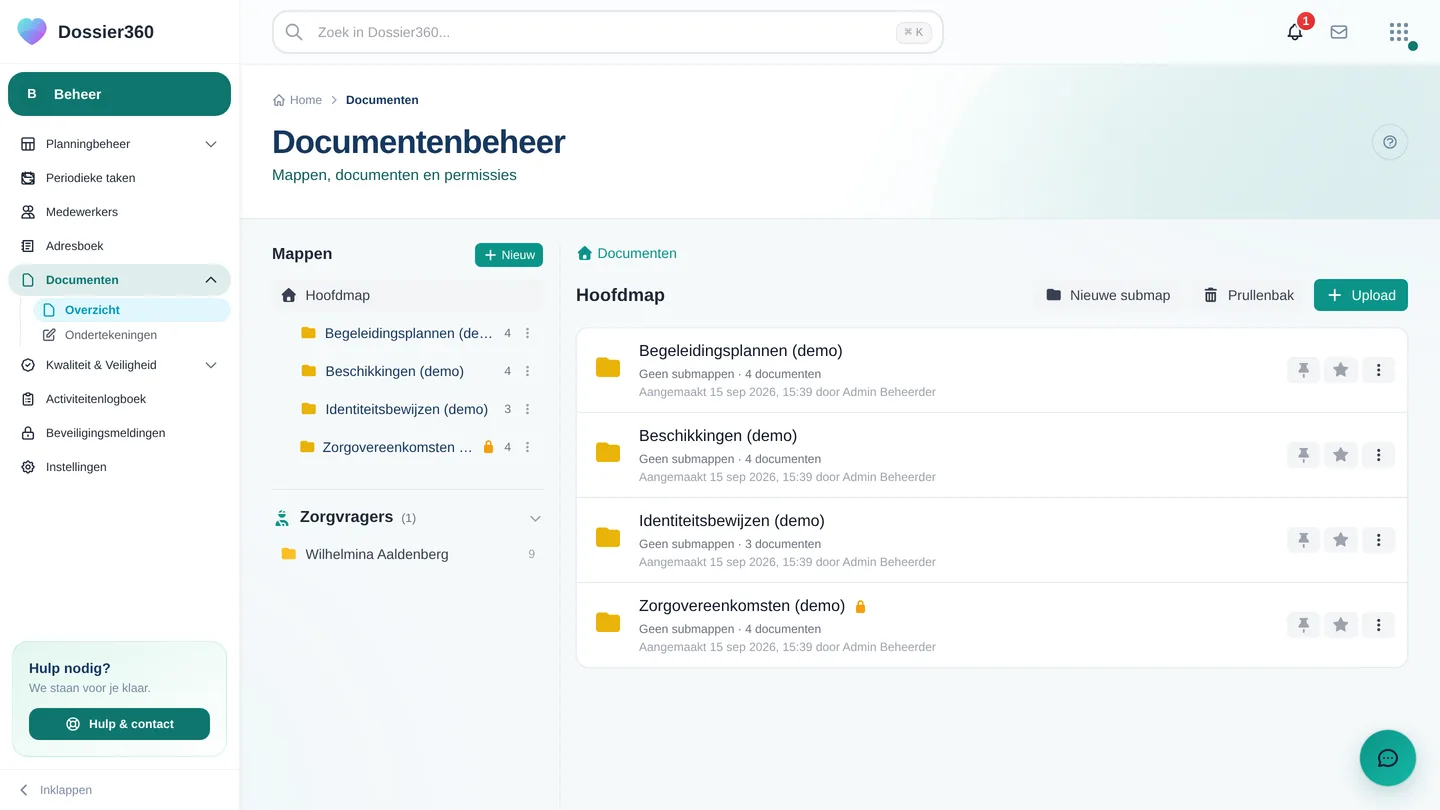This screenshot has width=1440, height=810.
Task: Open the chat bubble widget
Action: coord(1388,758)
